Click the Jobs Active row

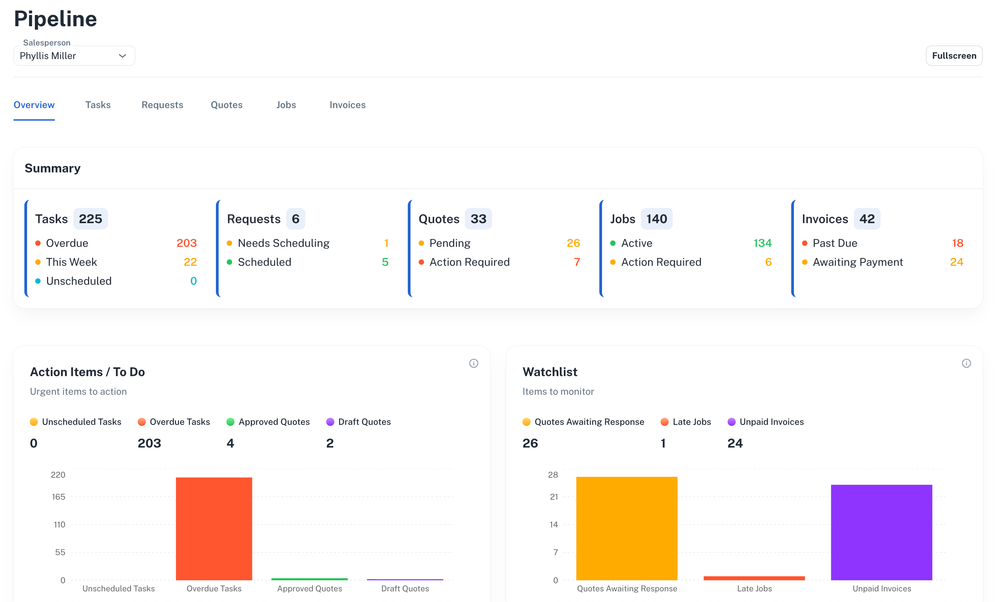click(x=691, y=243)
